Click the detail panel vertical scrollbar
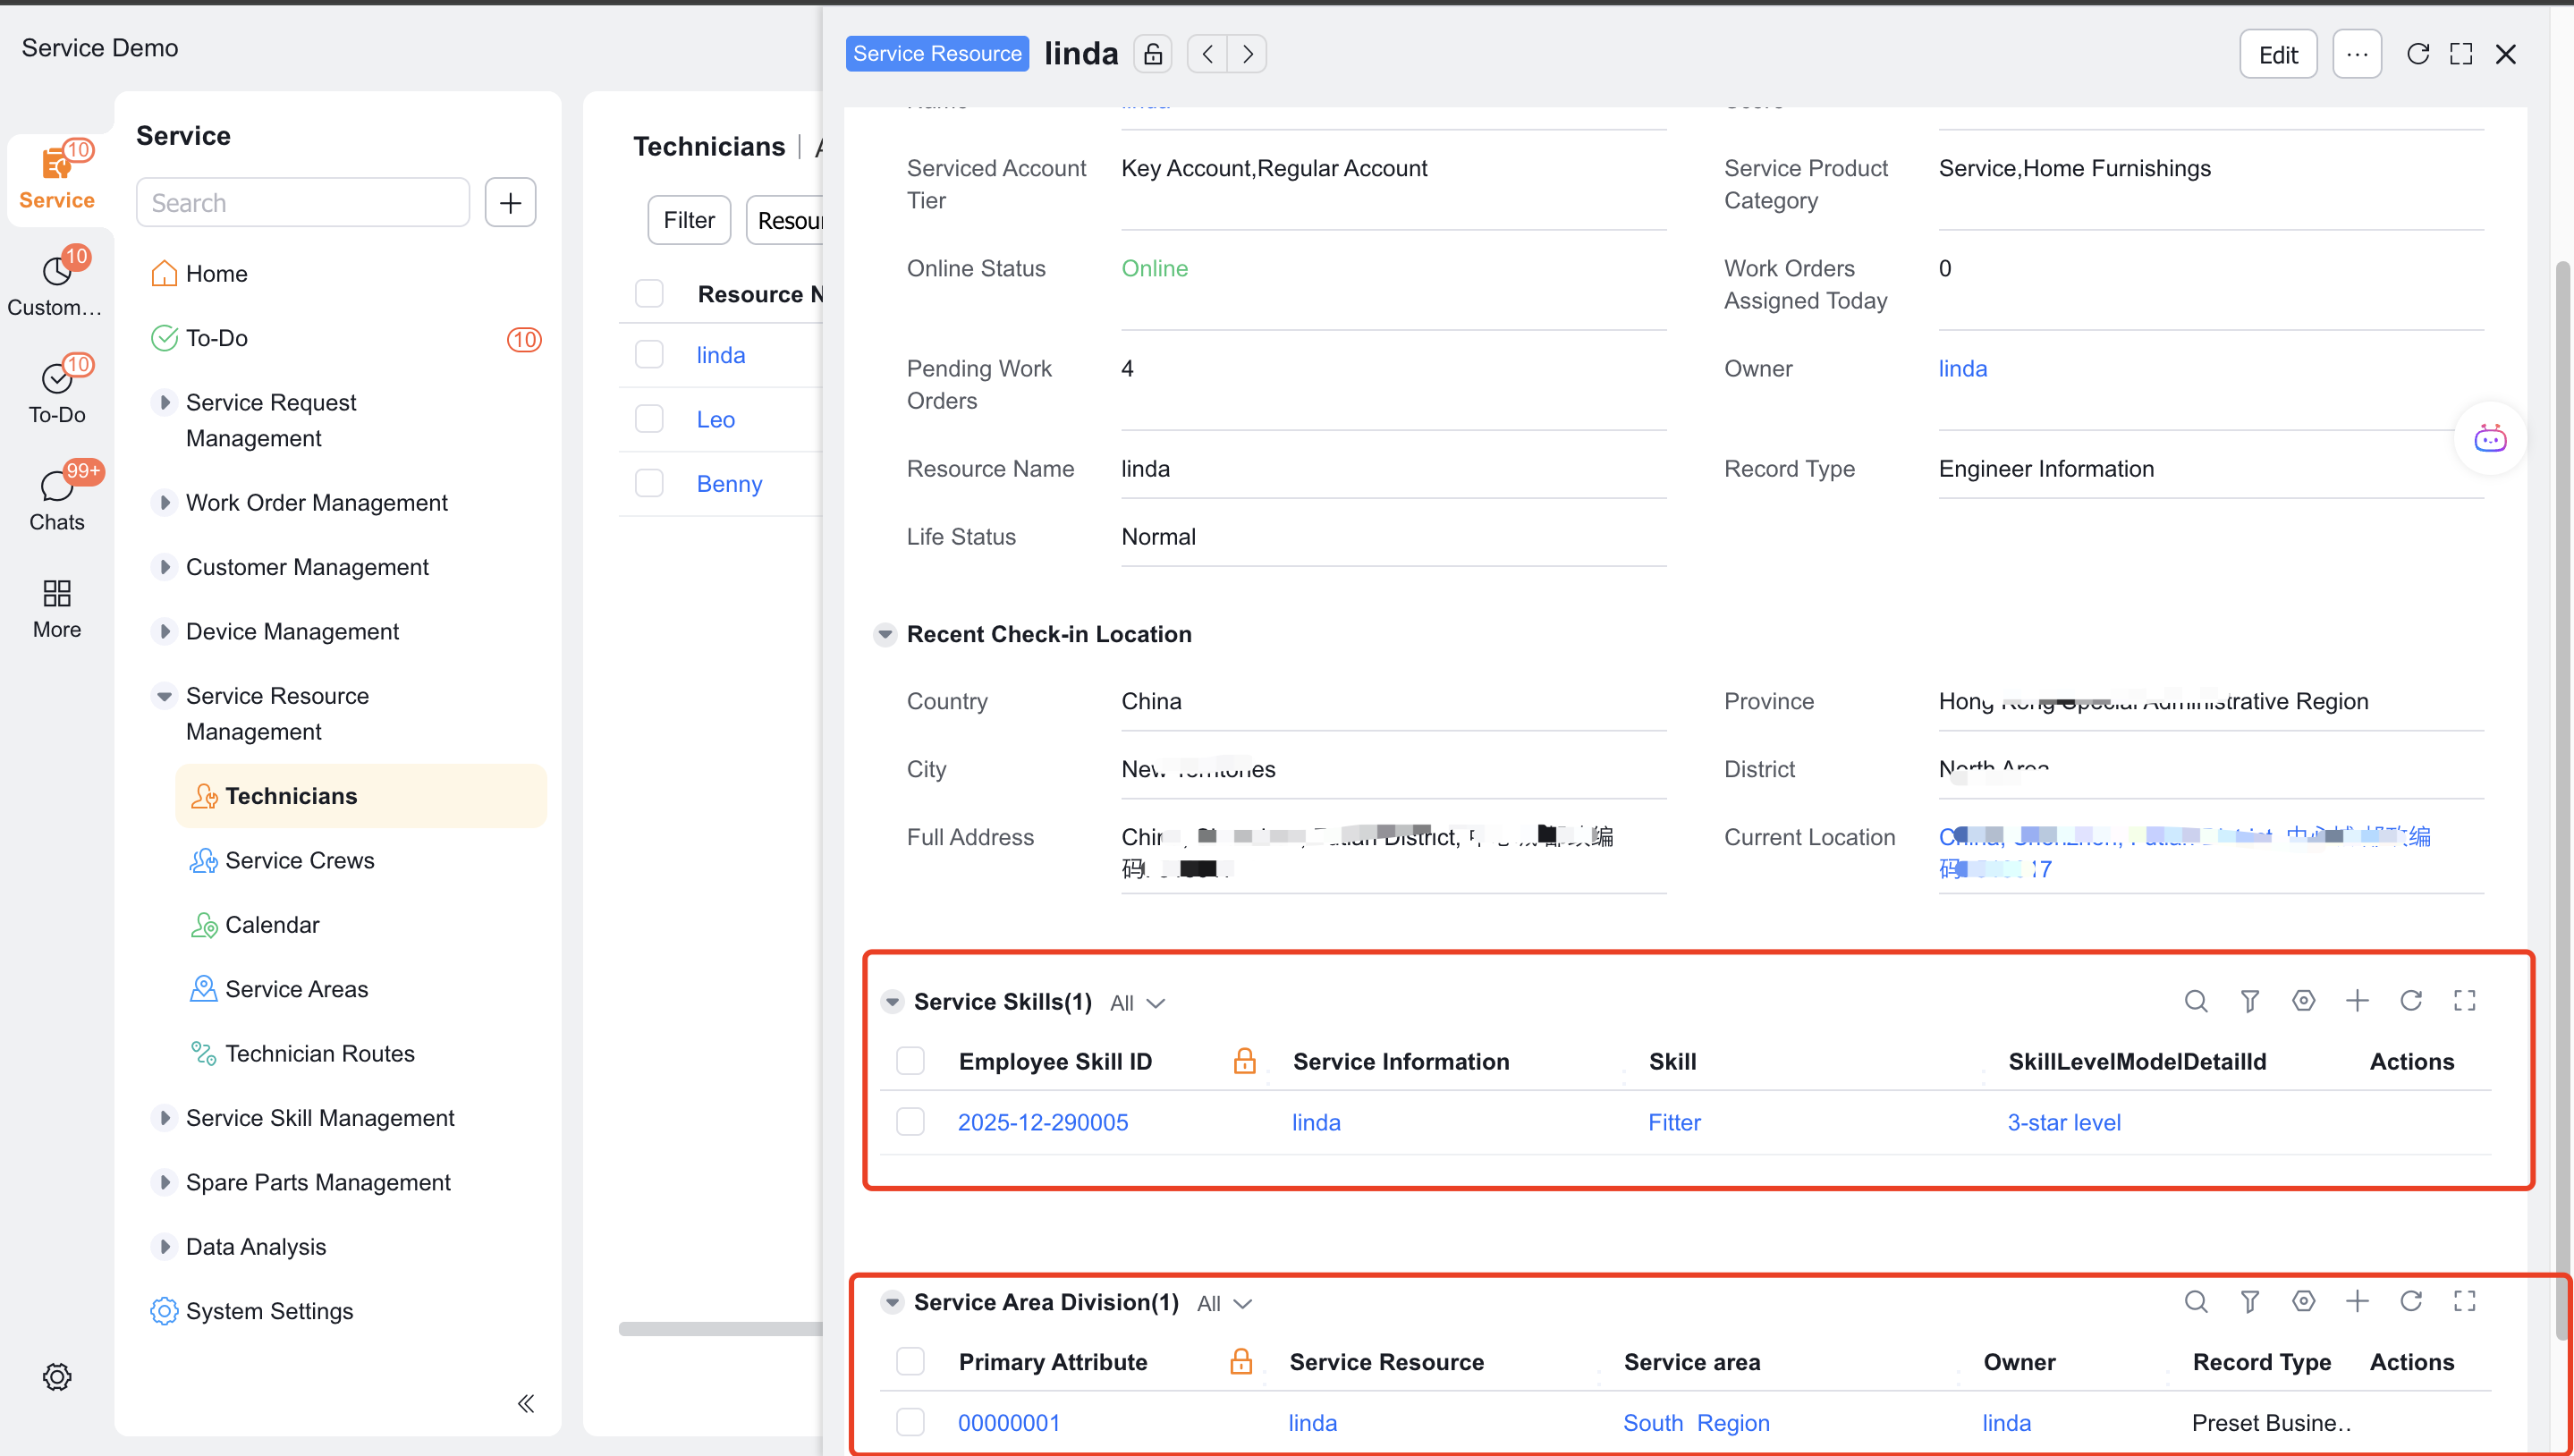2574x1456 pixels. tap(2563, 800)
